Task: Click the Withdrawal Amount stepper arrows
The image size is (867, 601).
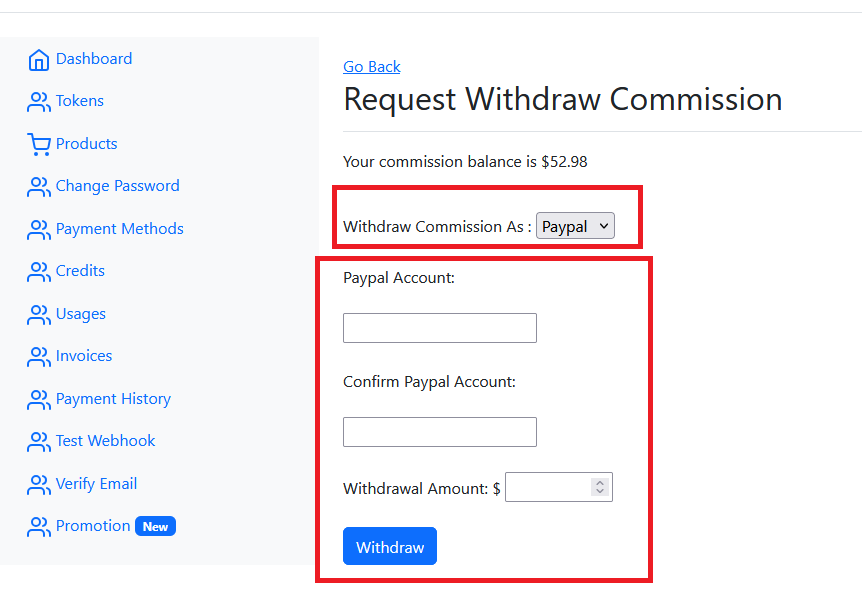Action: coord(600,488)
